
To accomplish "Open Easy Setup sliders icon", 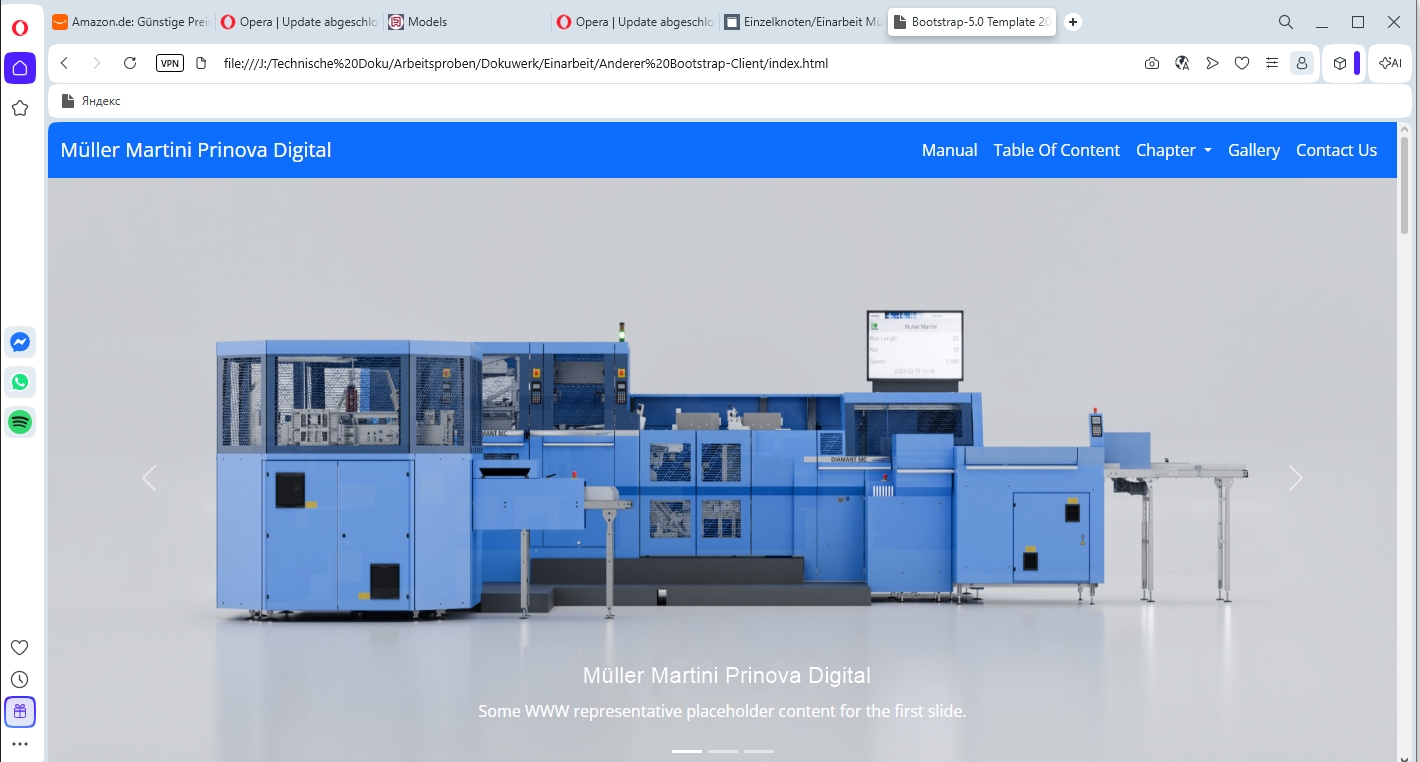I will [1272, 63].
